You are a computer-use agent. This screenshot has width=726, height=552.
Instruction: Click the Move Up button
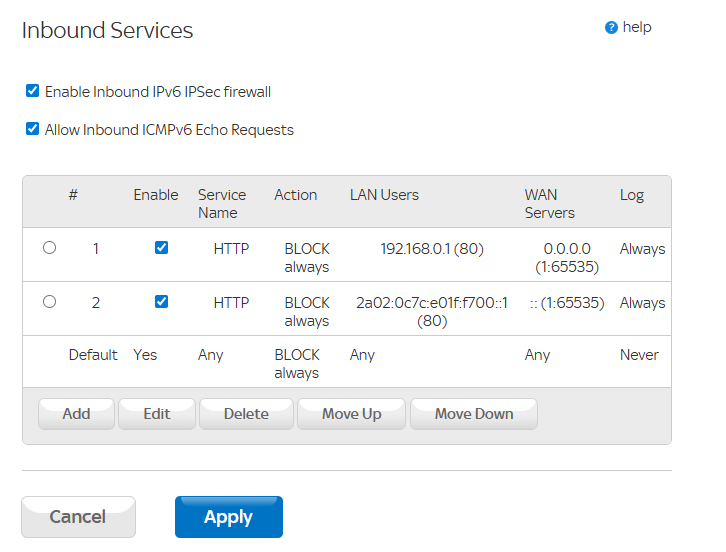tap(351, 414)
